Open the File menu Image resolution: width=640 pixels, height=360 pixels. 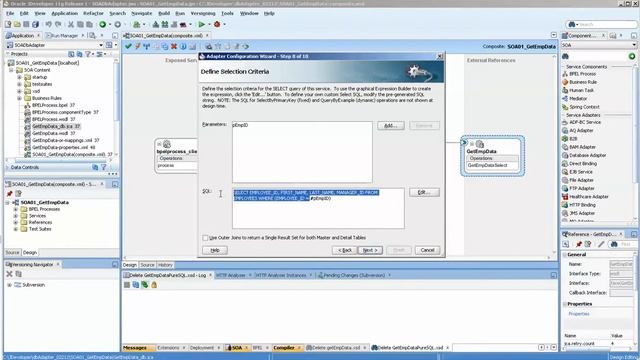click(x=10, y=13)
